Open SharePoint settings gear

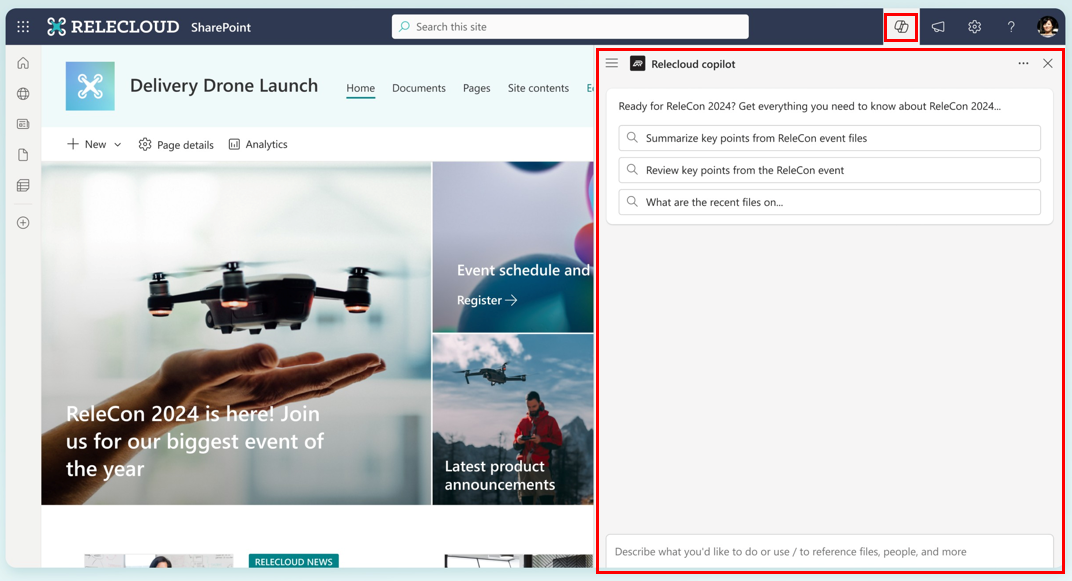974,26
